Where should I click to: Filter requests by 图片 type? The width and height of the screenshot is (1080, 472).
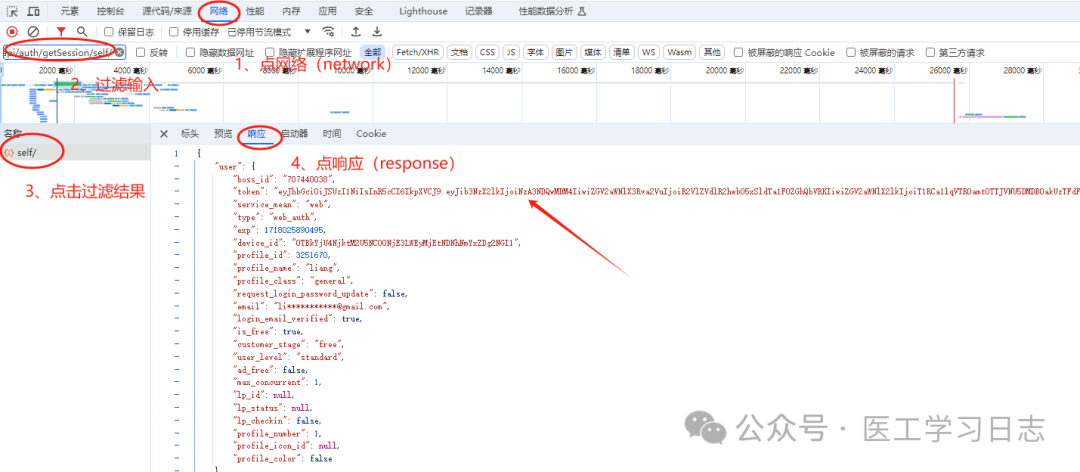pos(564,52)
